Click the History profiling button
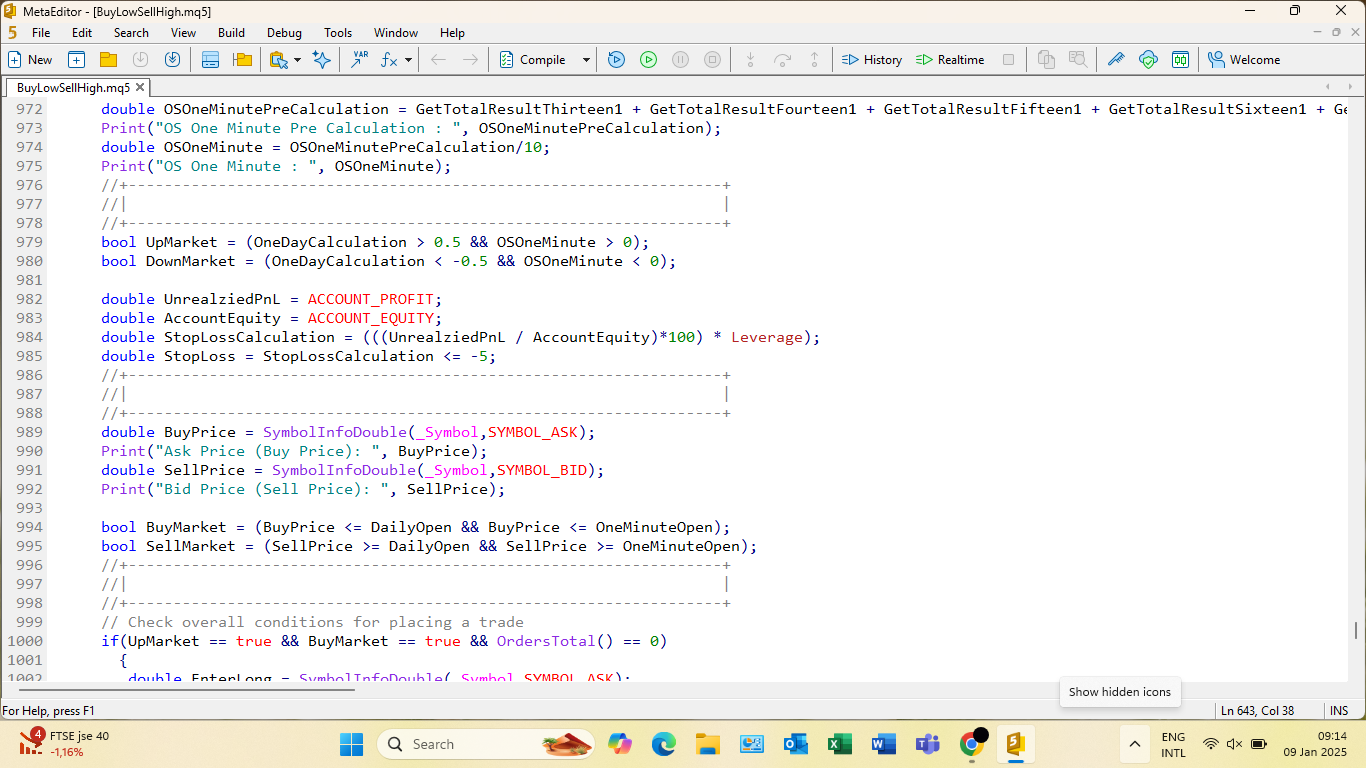 872,60
